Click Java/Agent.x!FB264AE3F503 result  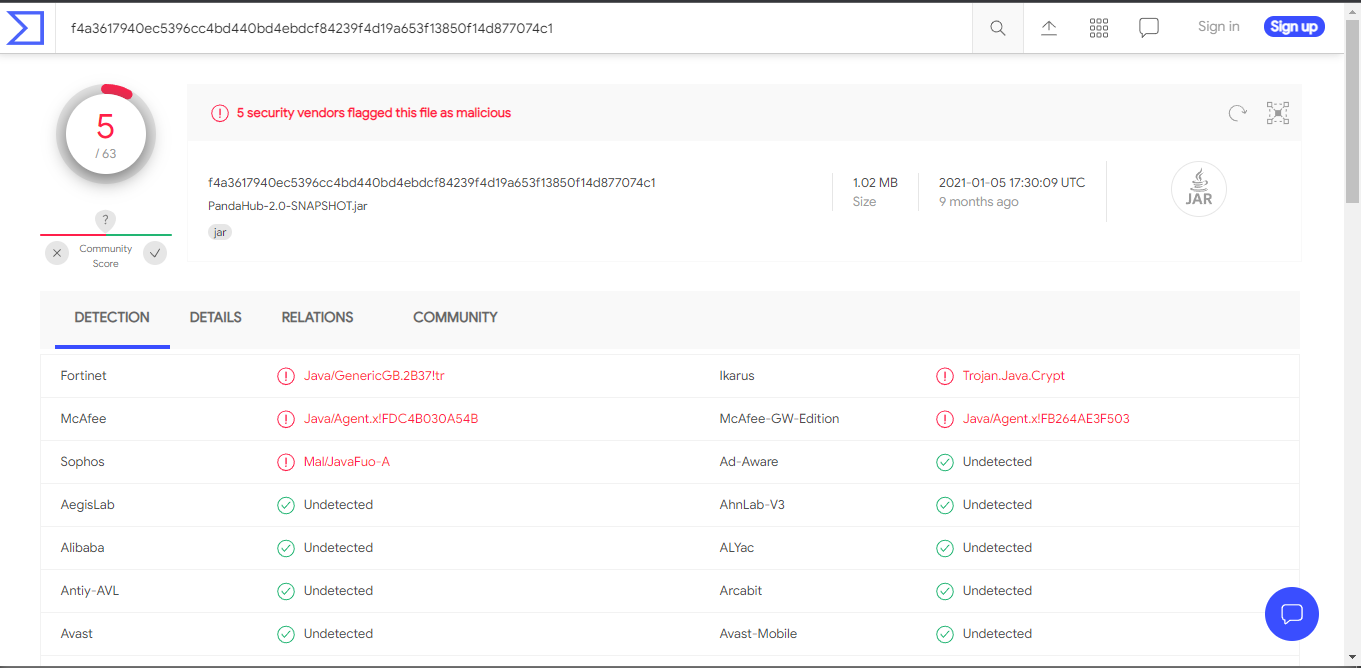click(1046, 419)
